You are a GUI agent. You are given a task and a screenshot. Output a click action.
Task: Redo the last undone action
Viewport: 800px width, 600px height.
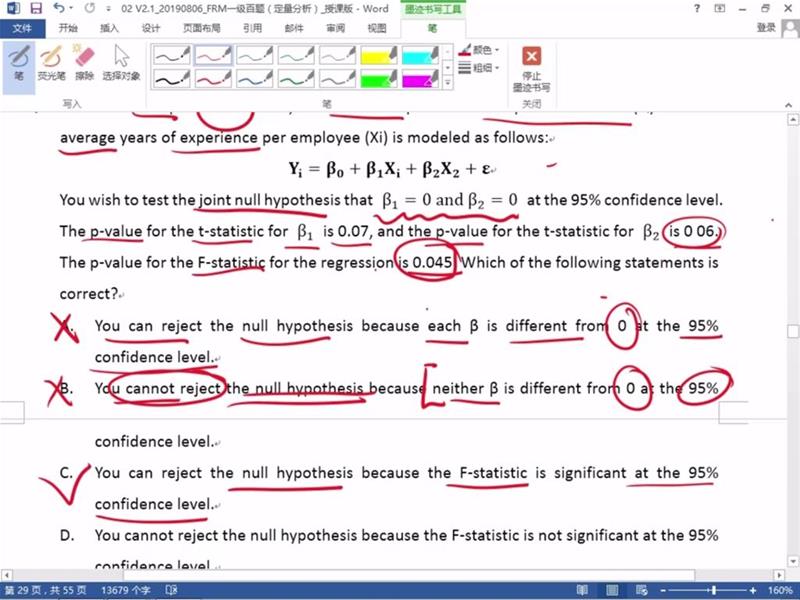[90, 8]
